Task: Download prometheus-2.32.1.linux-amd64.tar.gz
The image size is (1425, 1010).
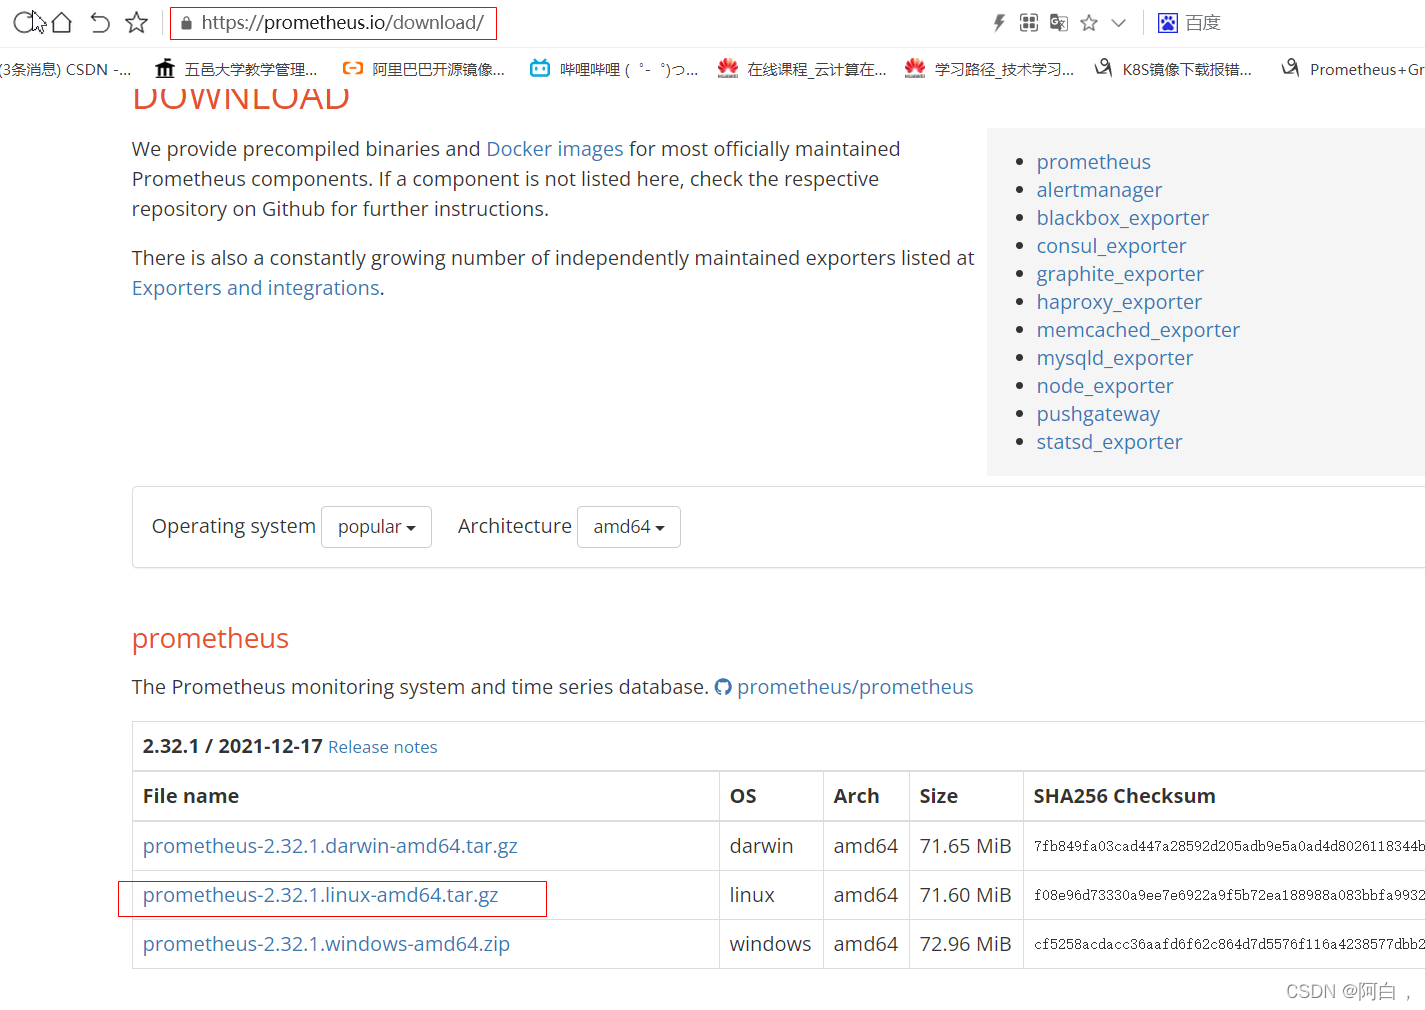Action: 320,895
